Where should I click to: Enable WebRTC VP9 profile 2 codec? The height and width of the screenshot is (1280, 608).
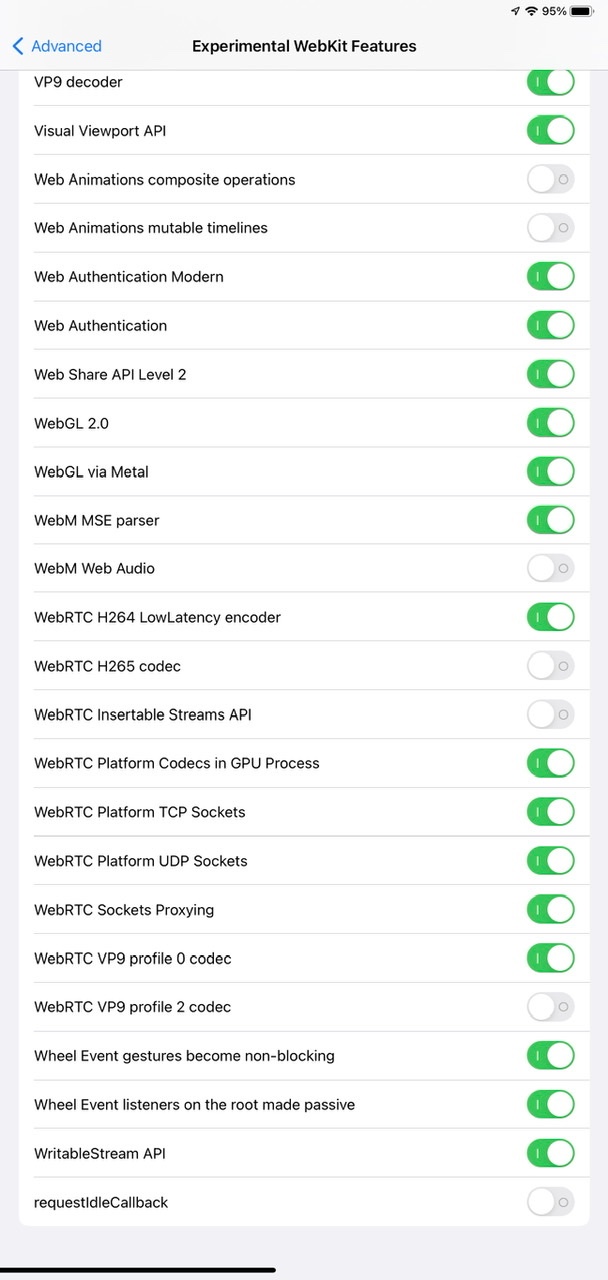point(550,1007)
